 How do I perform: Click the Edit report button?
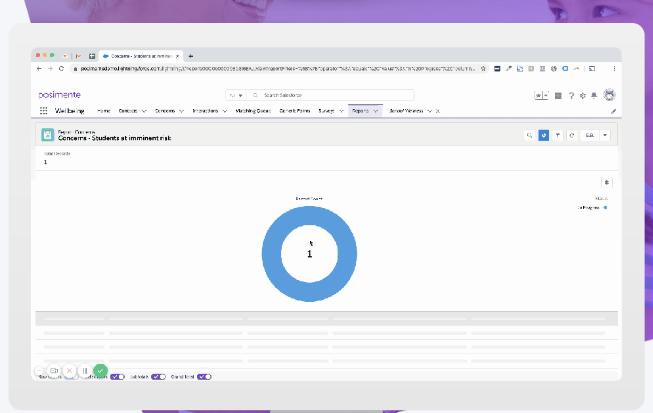(x=589, y=134)
